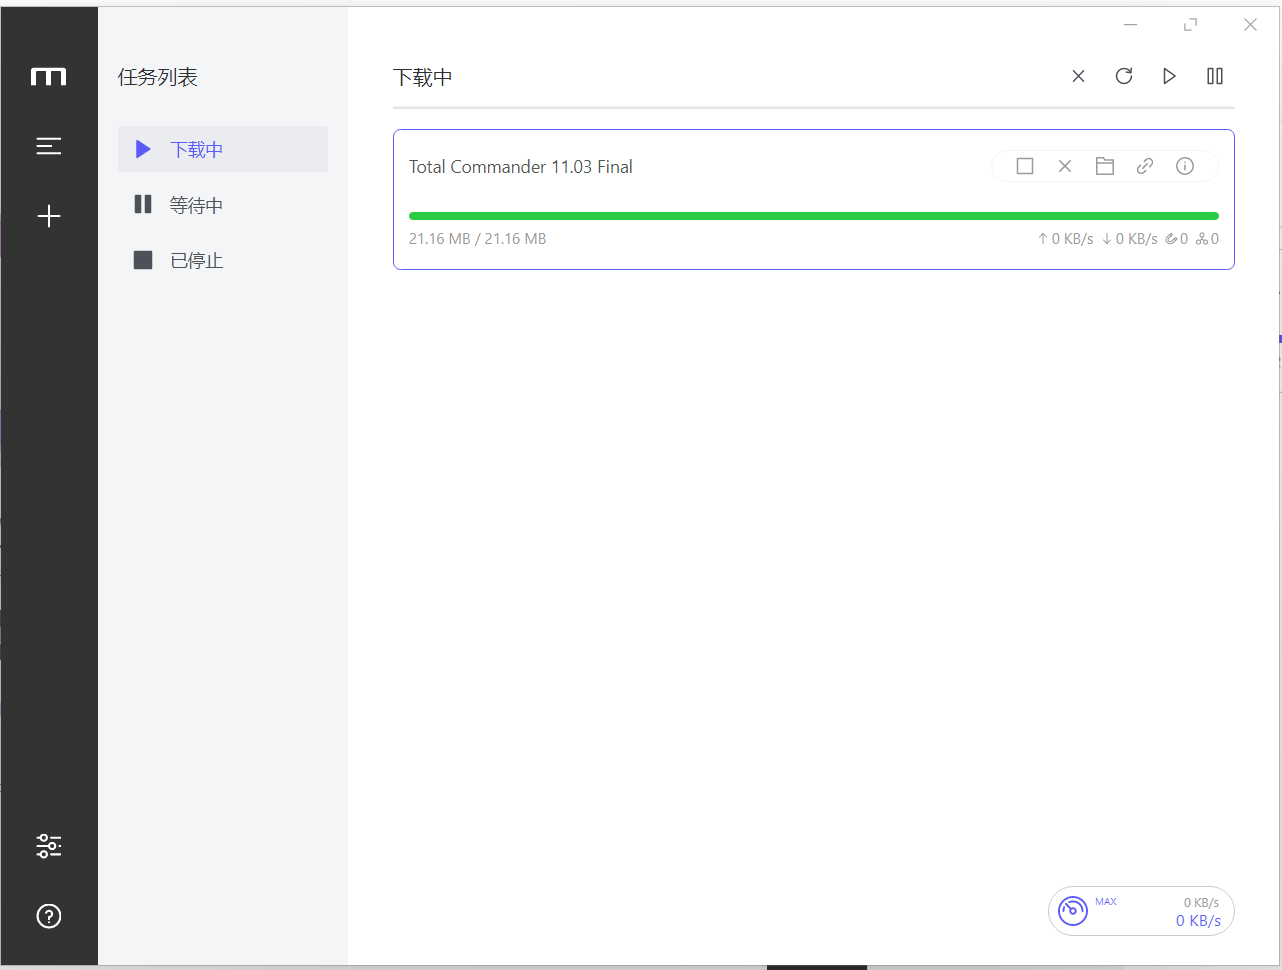Image resolution: width=1282 pixels, height=970 pixels.
Task: Minimize the Motrix window
Action: coord(1131,25)
